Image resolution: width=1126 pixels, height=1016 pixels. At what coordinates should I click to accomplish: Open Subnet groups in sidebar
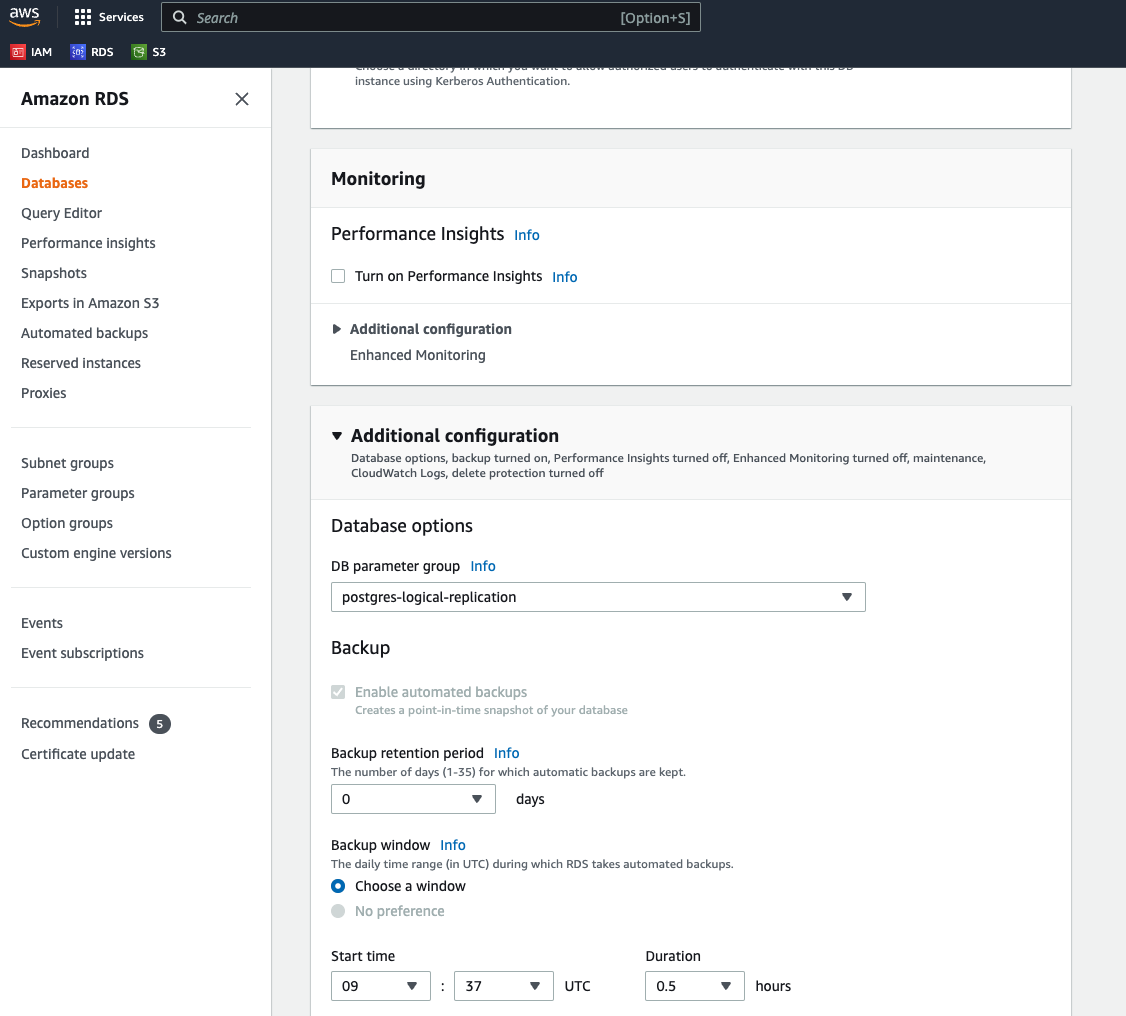point(68,463)
